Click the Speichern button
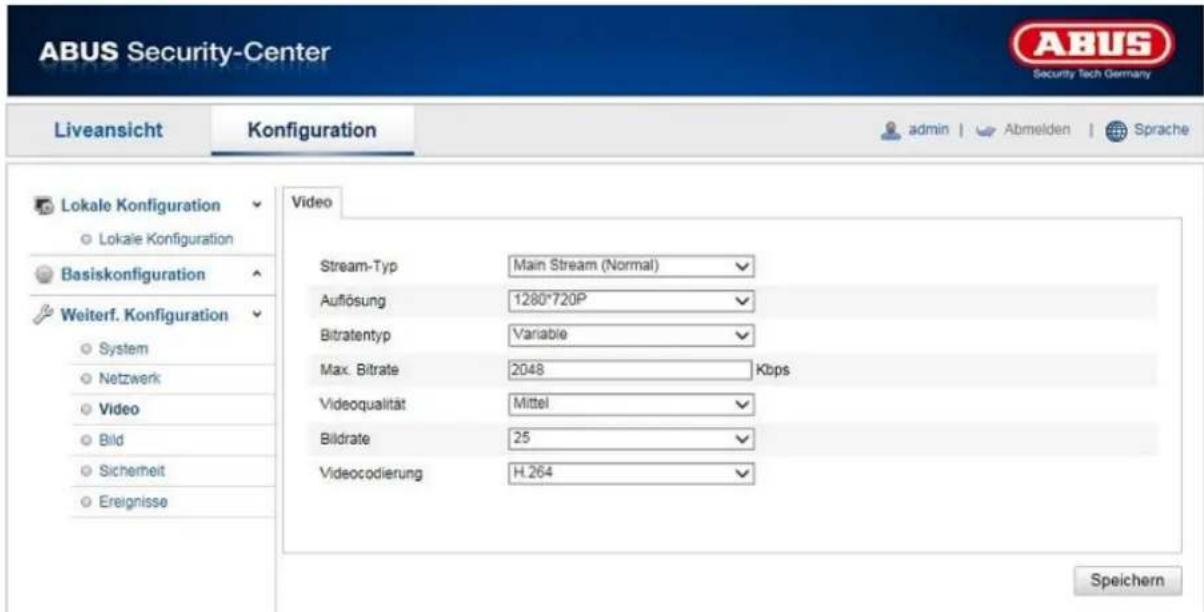The image size is (1204, 612). 1127,579
